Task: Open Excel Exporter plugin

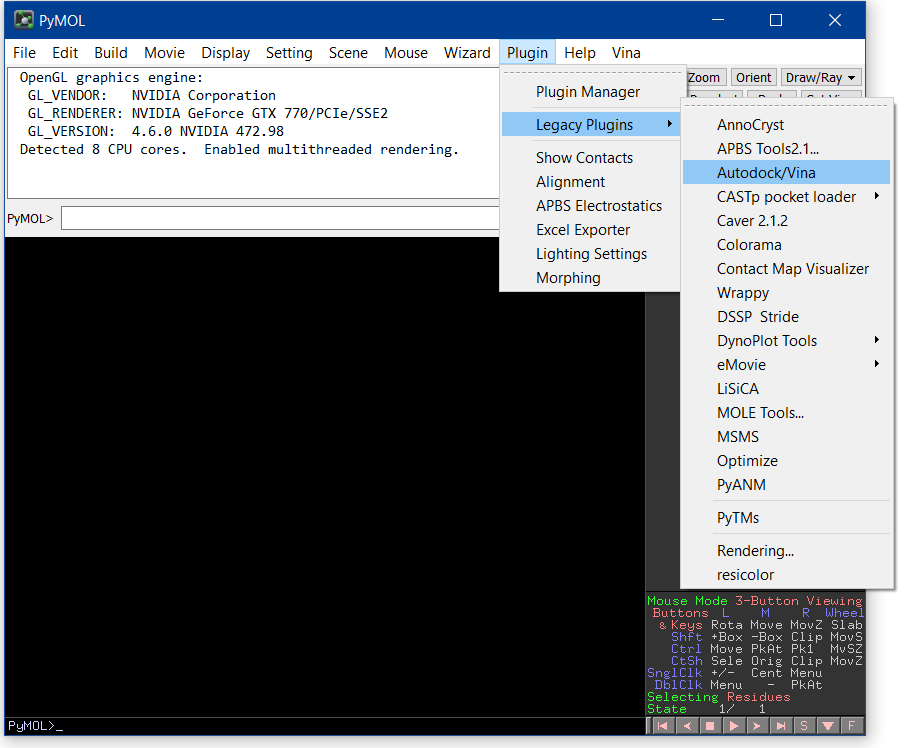Action: (x=591, y=230)
